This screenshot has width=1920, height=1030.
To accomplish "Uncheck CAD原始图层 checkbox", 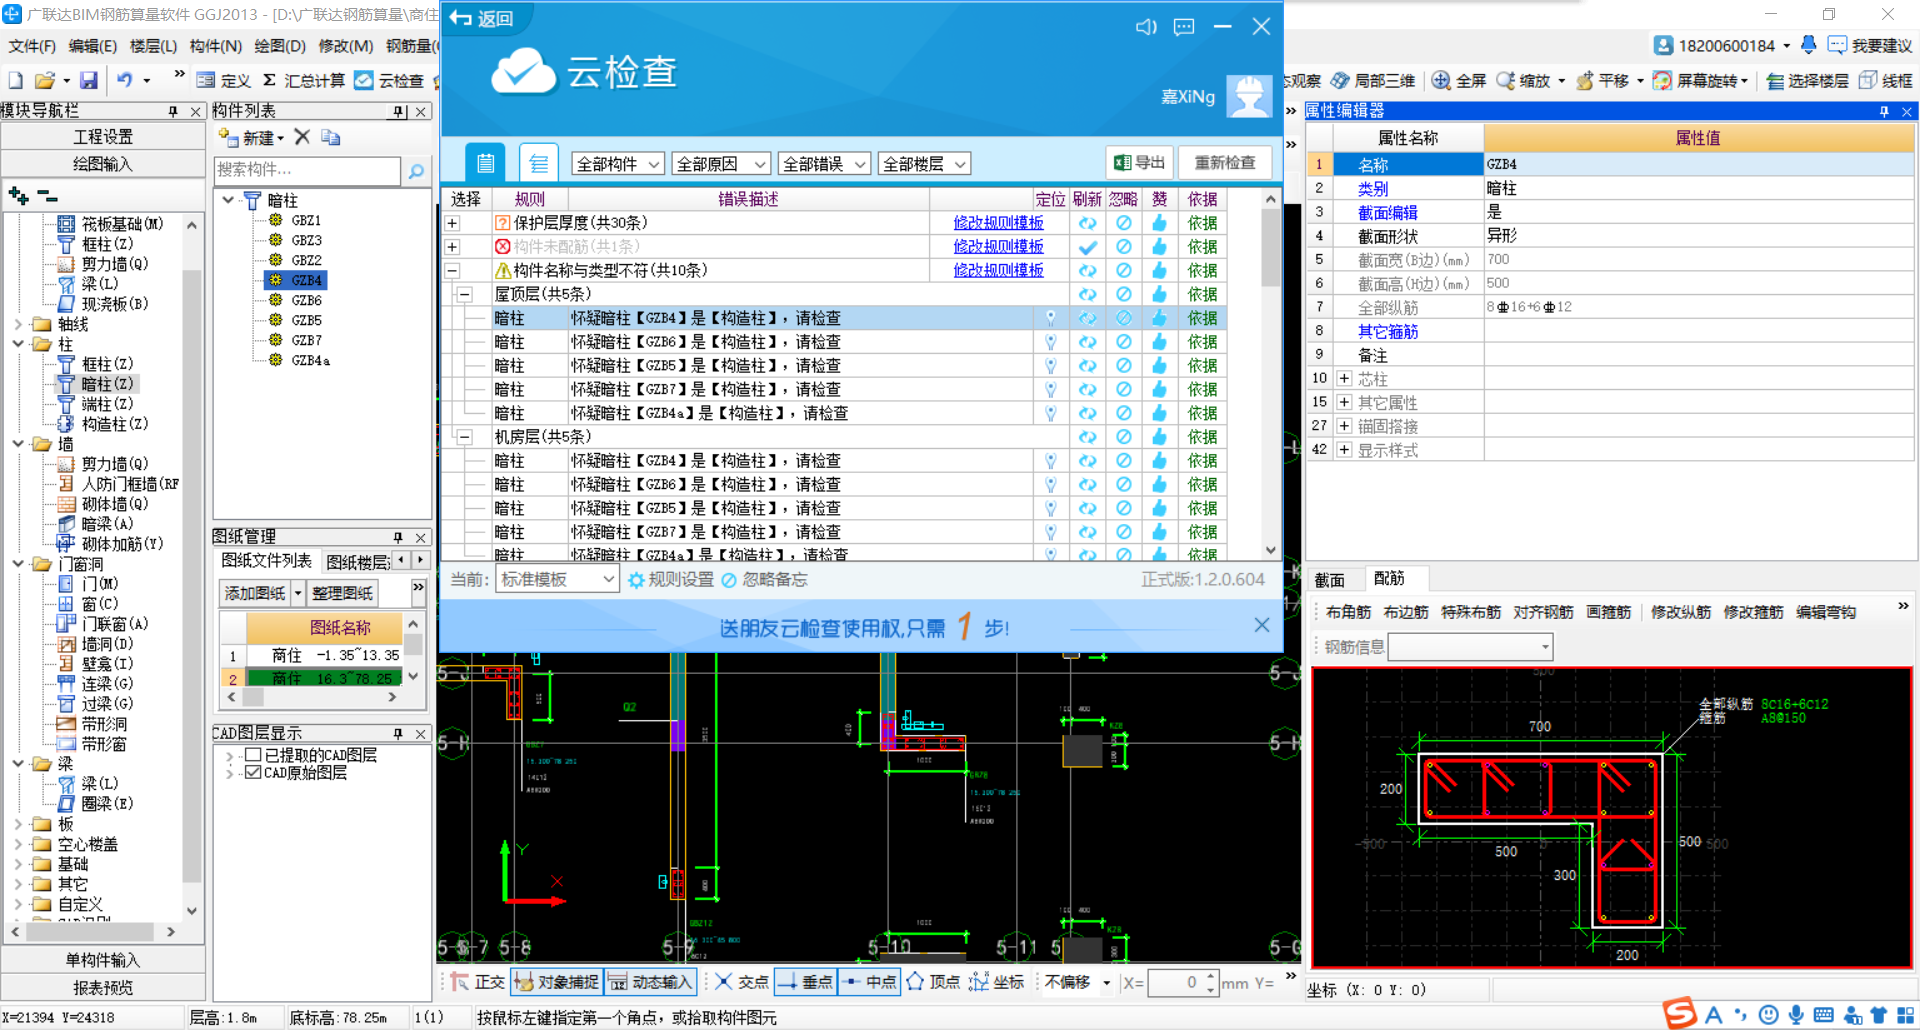I will point(253,772).
